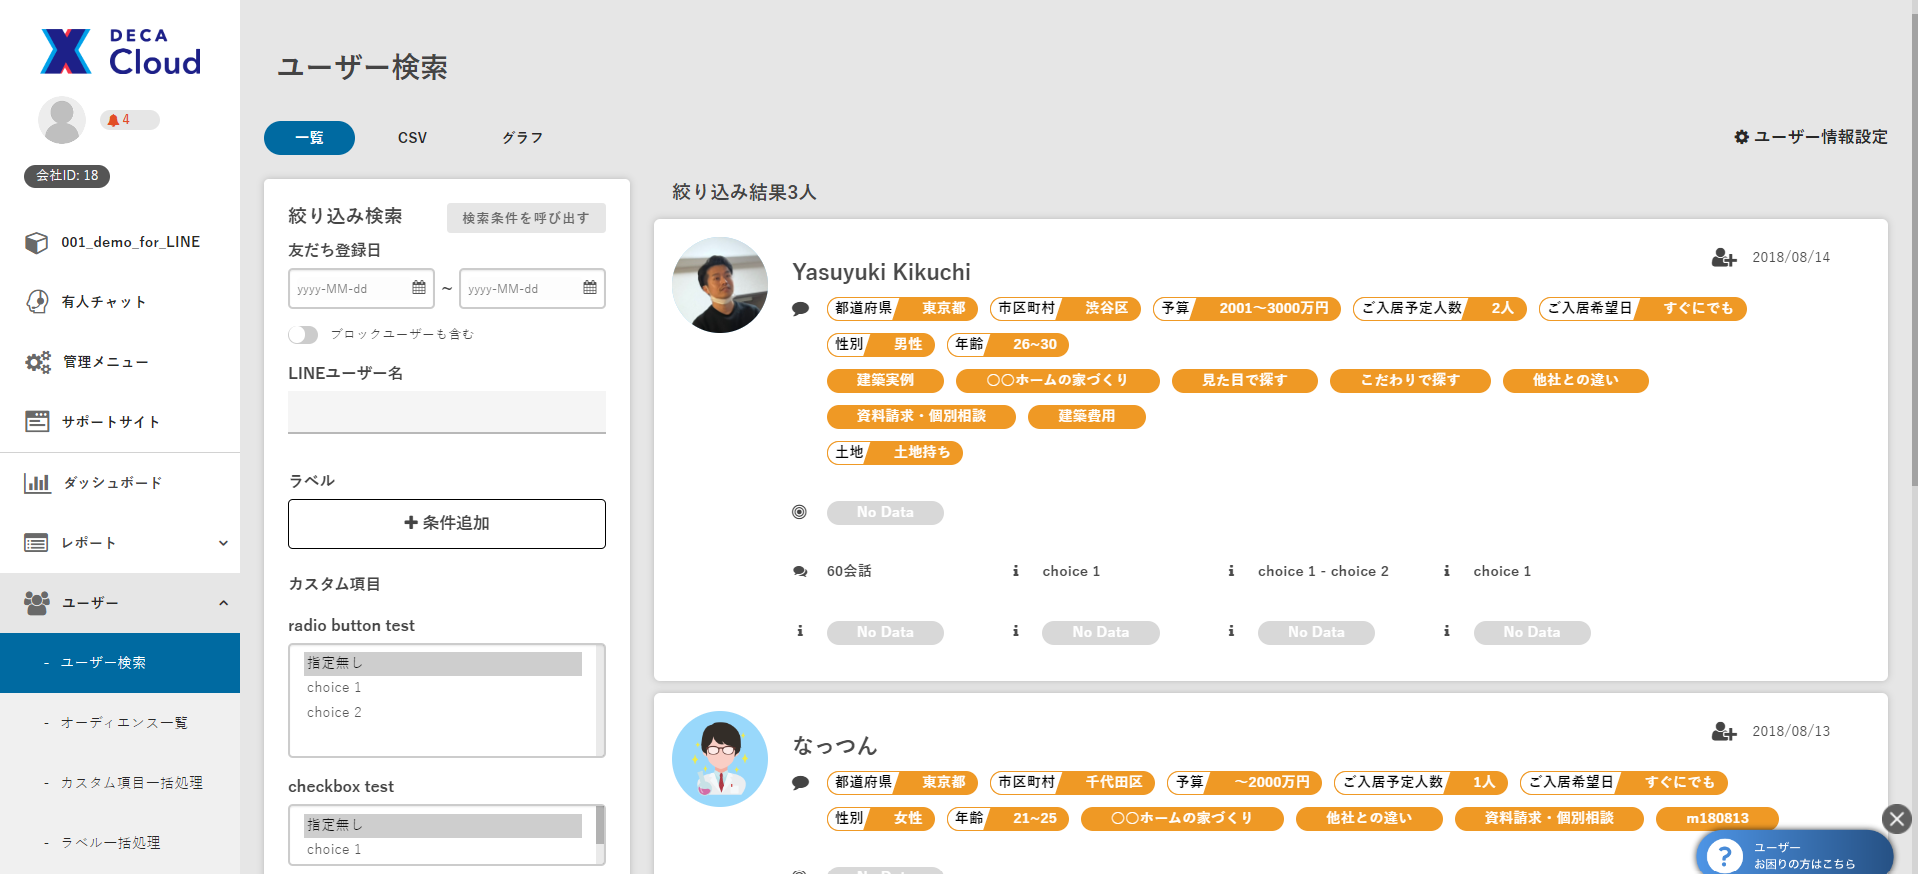Image resolution: width=1918 pixels, height=874 pixels.
Task: Click 建築実例 label tag
Action: pyautogui.click(x=885, y=381)
